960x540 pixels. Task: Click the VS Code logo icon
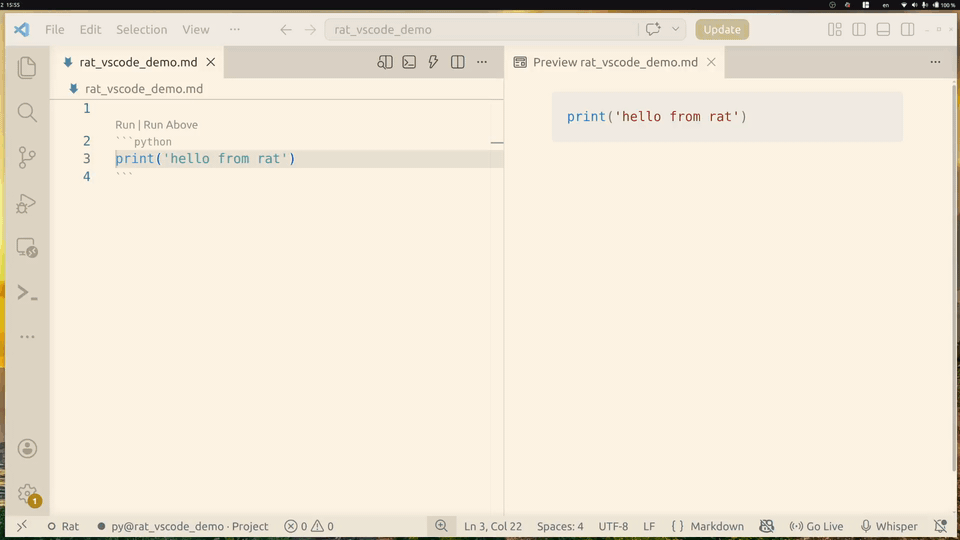(21, 29)
